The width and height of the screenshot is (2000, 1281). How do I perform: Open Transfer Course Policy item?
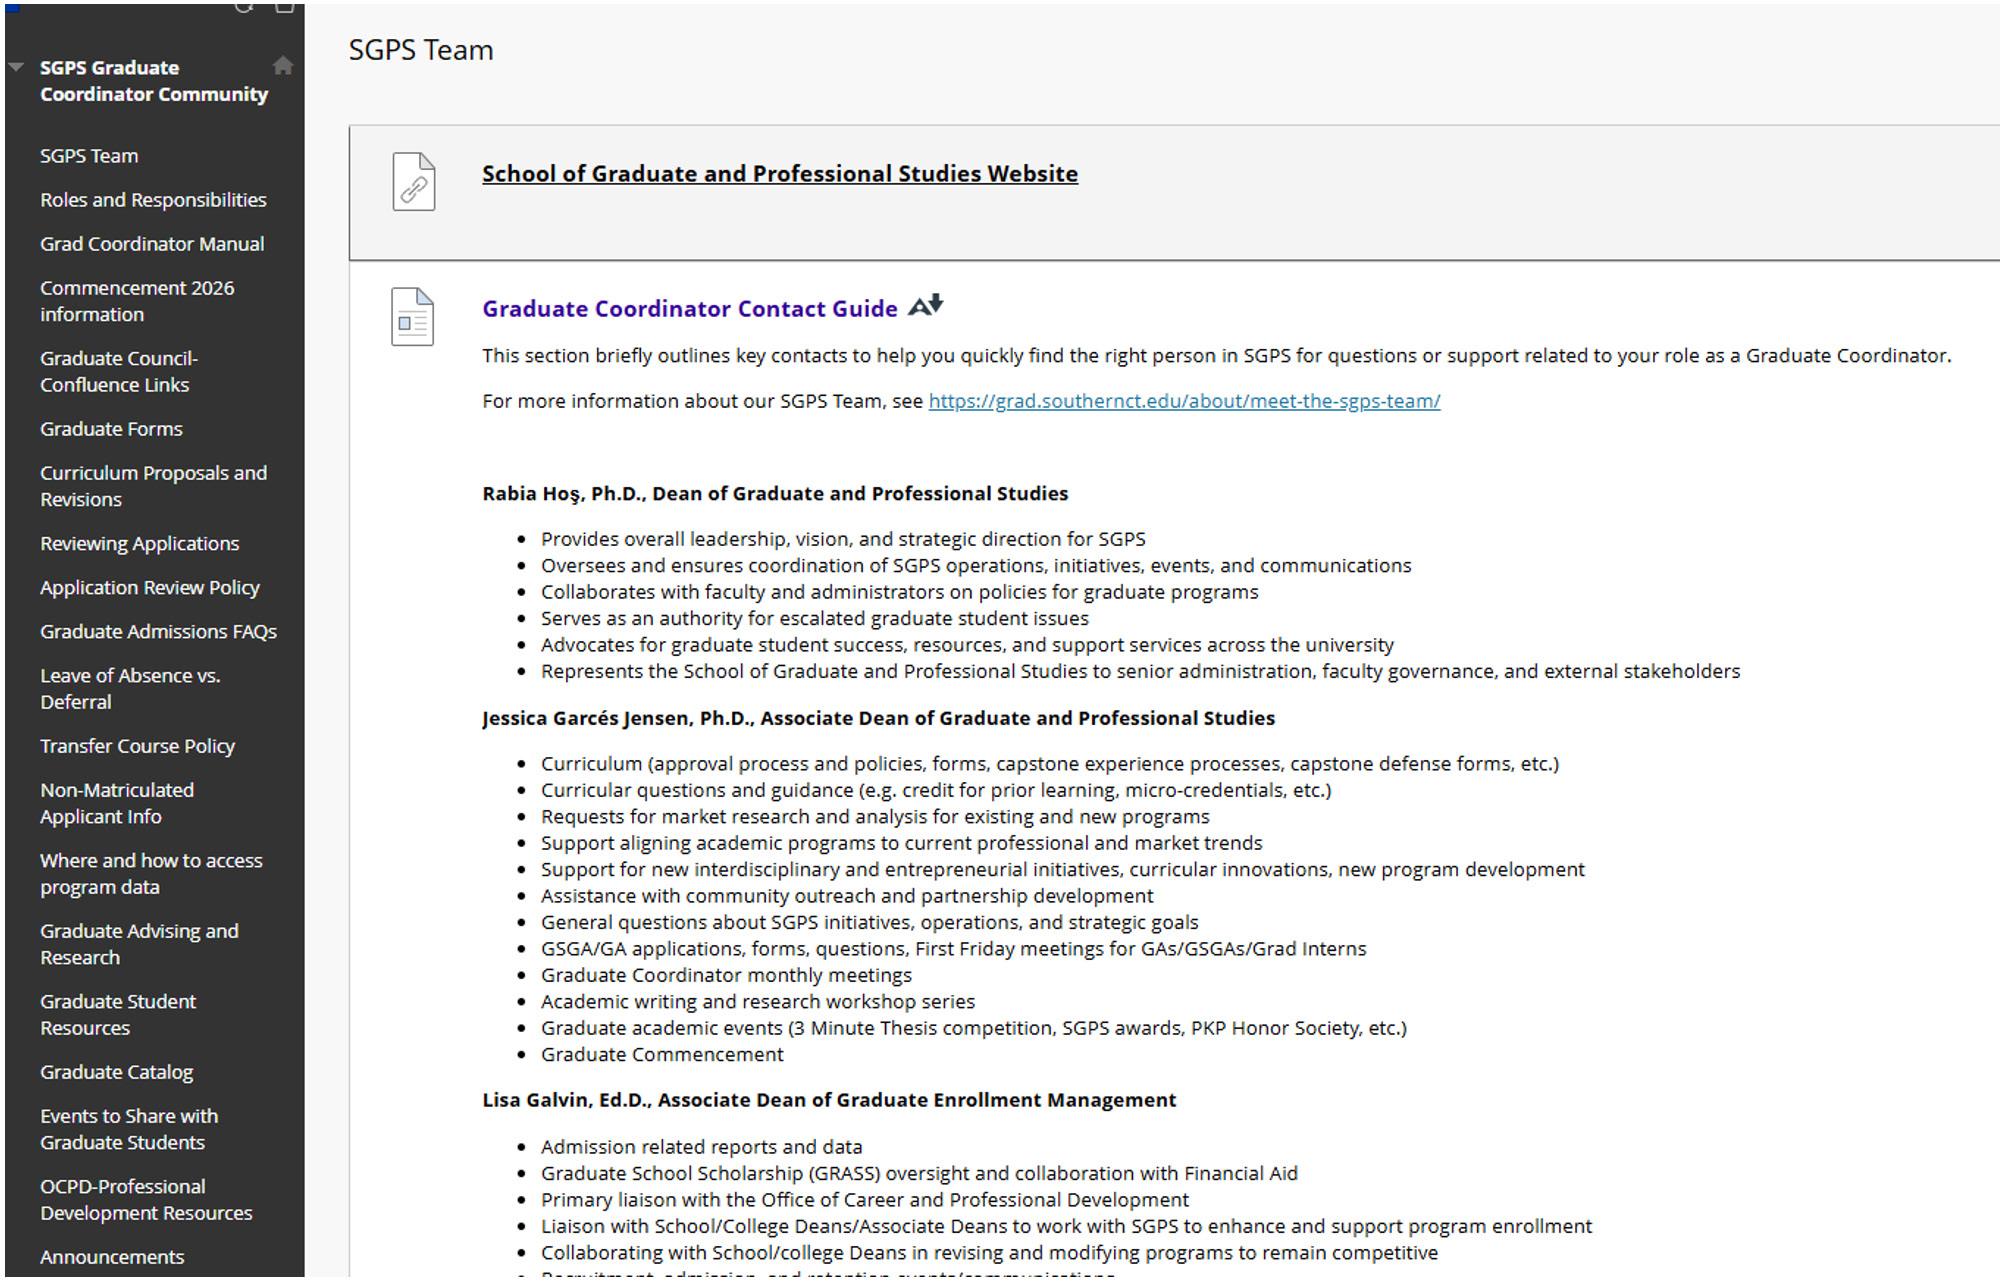point(137,746)
